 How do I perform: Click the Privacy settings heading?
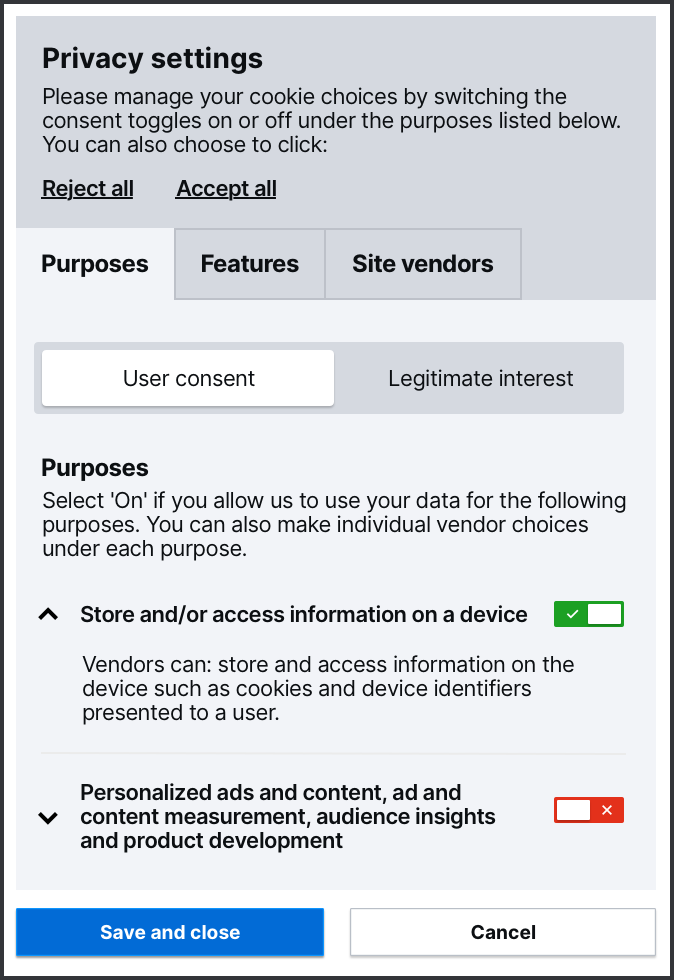[152, 58]
